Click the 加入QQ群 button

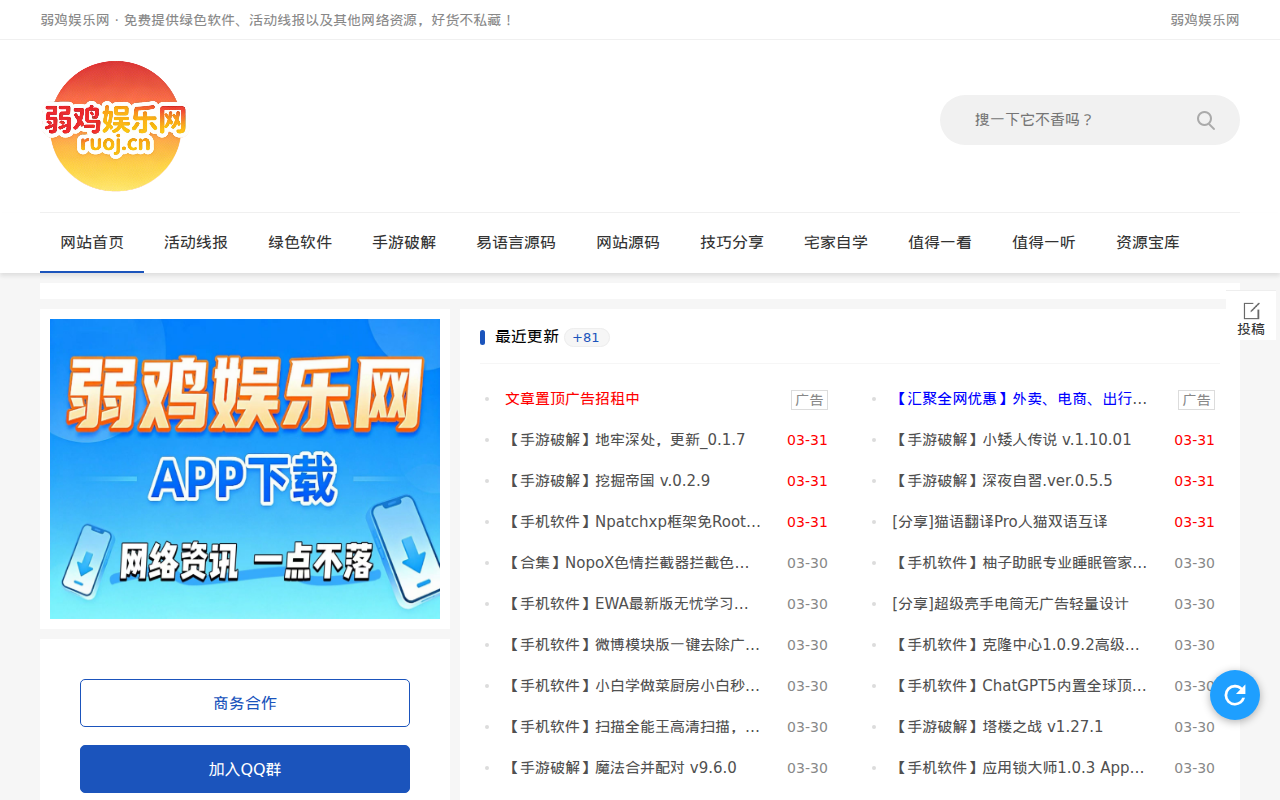[x=245, y=768]
